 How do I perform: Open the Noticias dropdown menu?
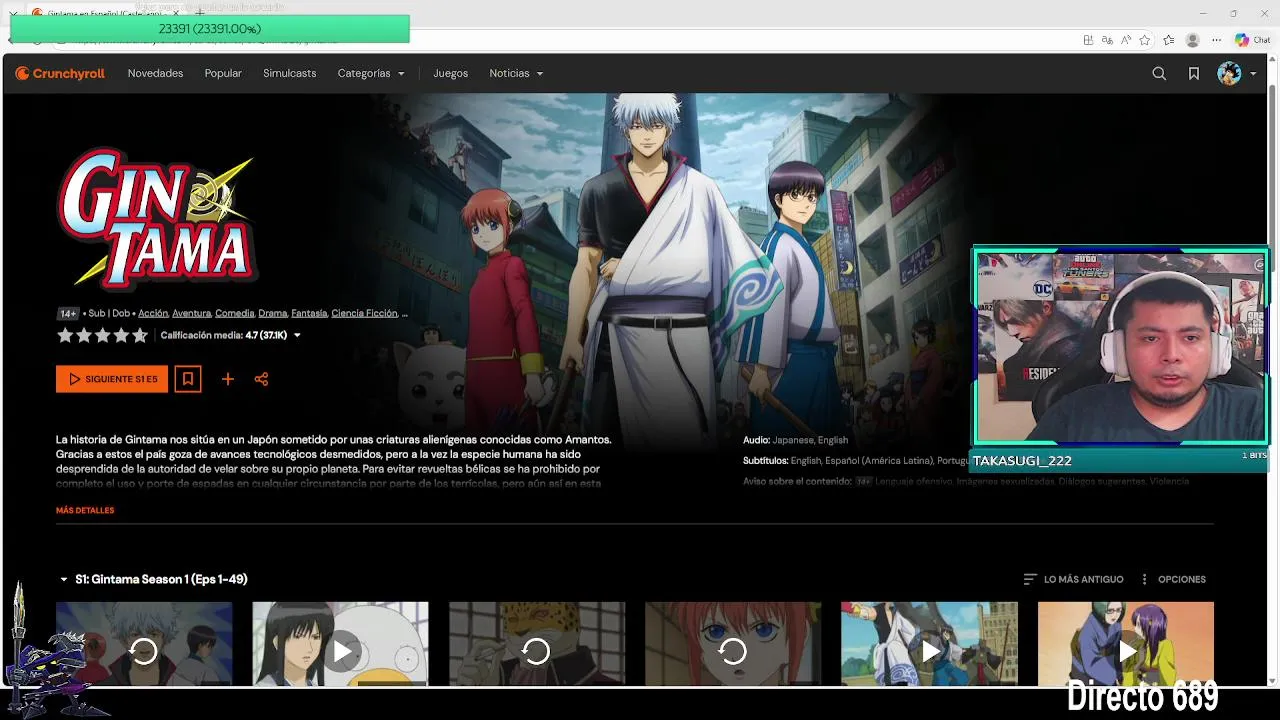tap(516, 73)
